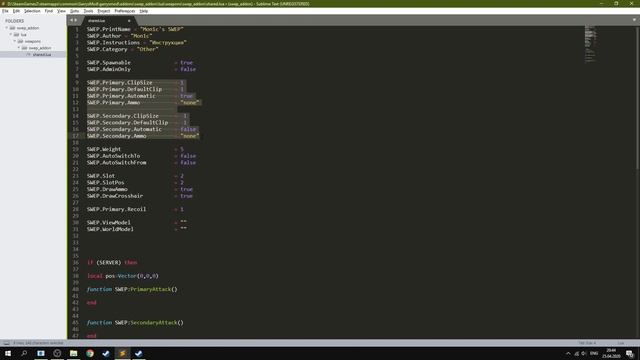Open the Goto menu

(74, 11)
